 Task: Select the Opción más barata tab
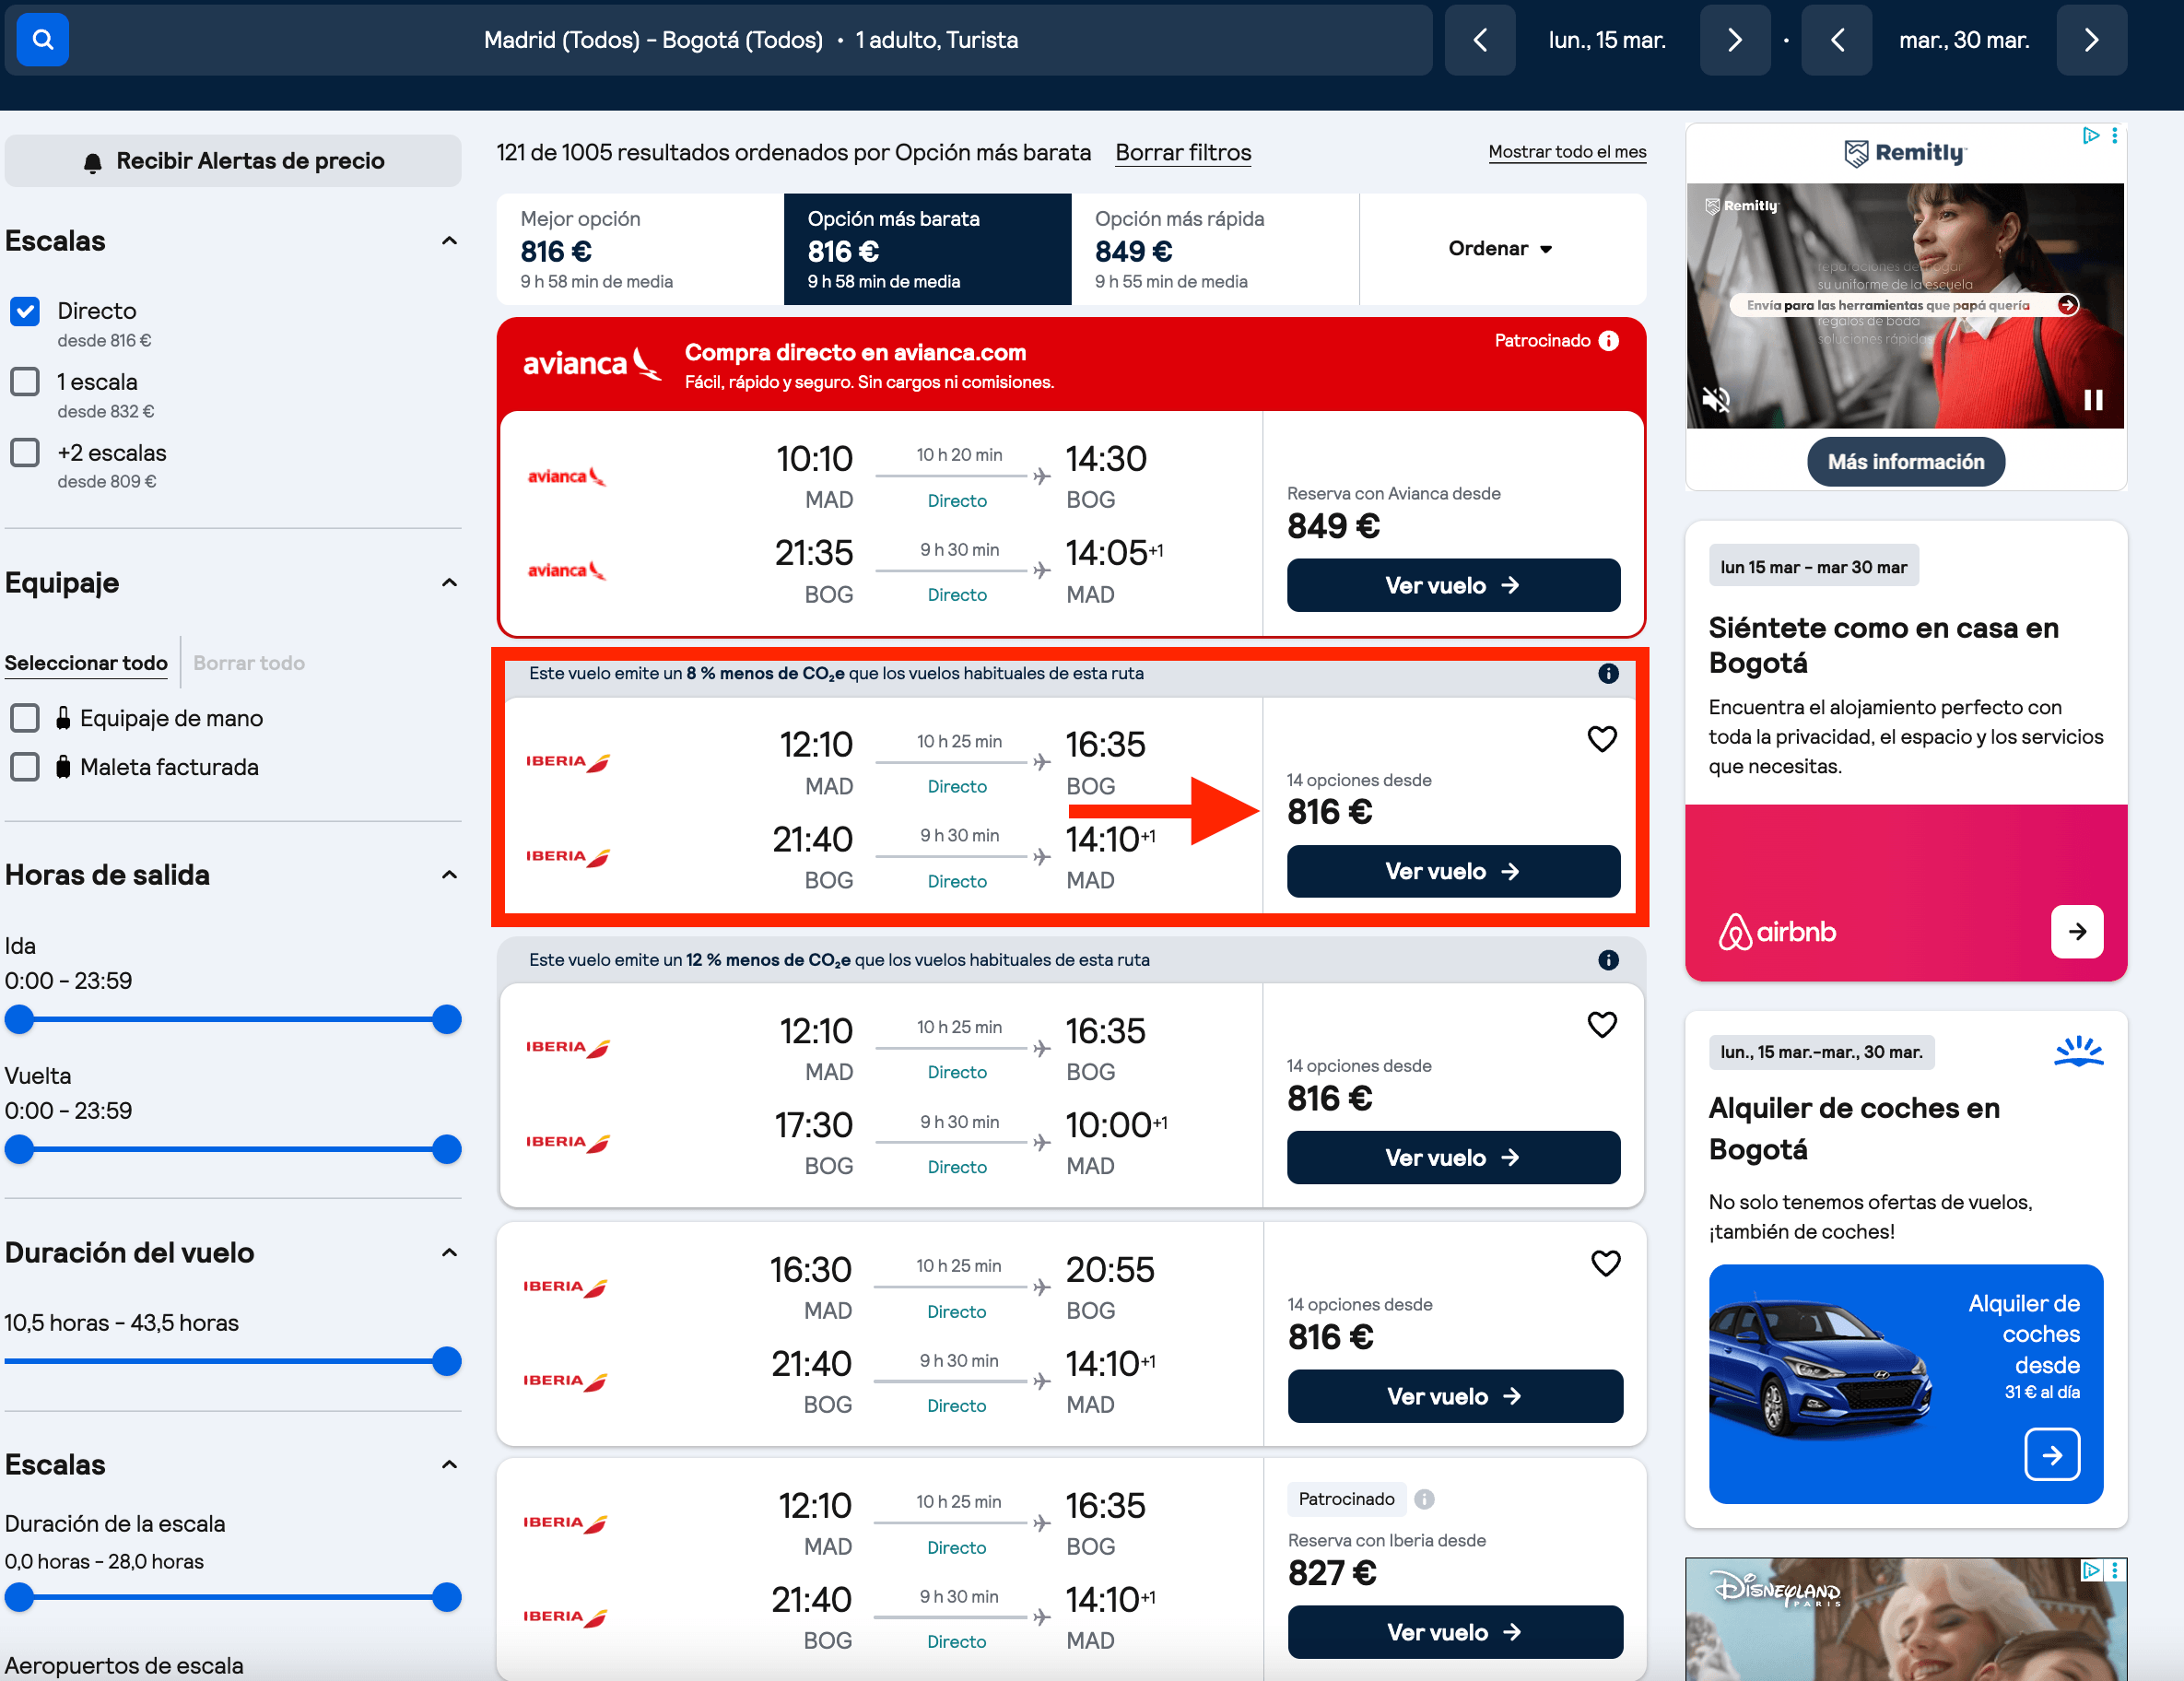(927, 249)
